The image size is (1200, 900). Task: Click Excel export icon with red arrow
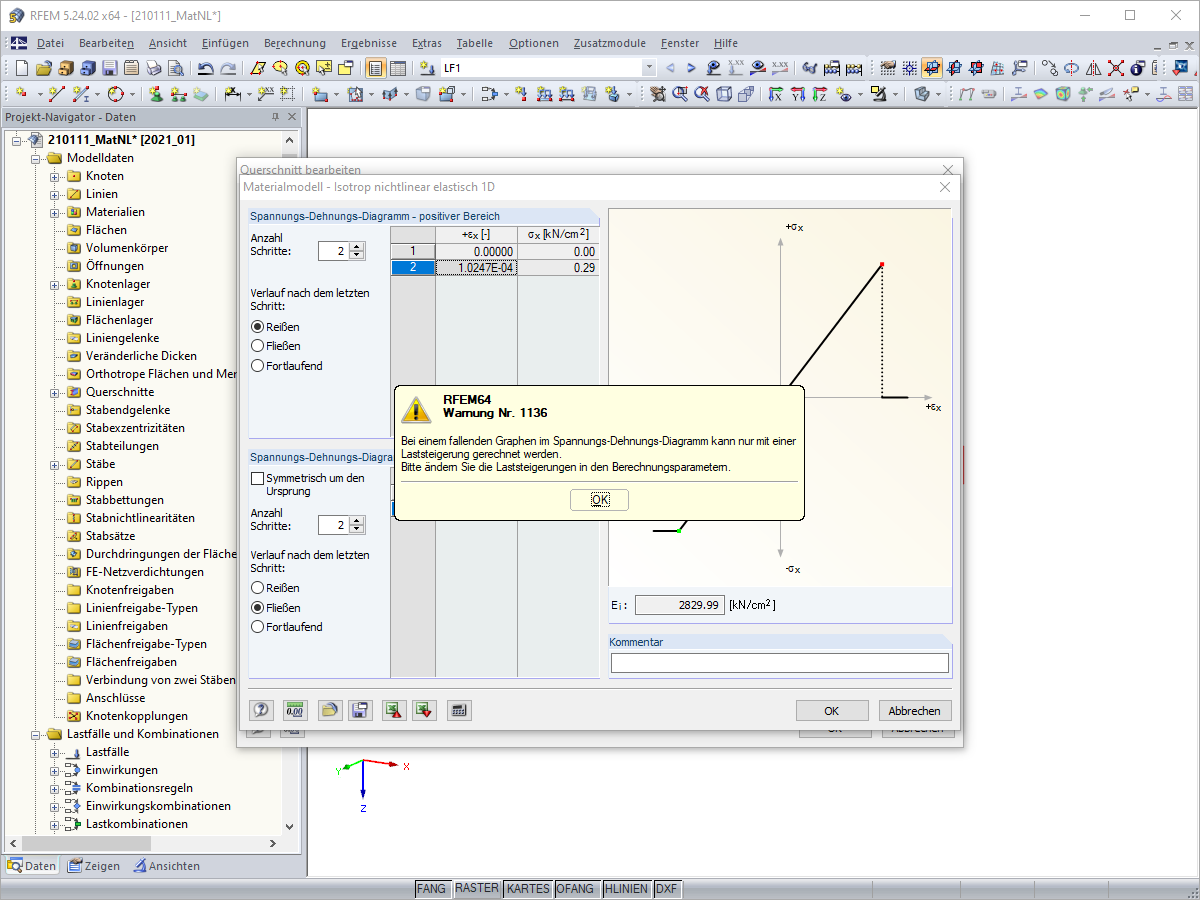pos(394,710)
